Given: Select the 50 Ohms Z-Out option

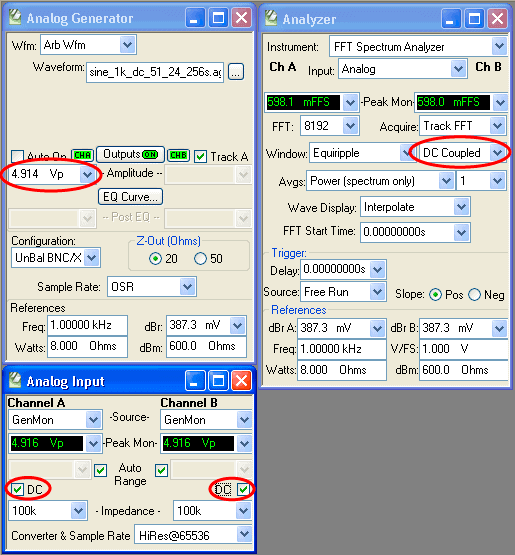Looking at the screenshot, I should pos(200,259).
